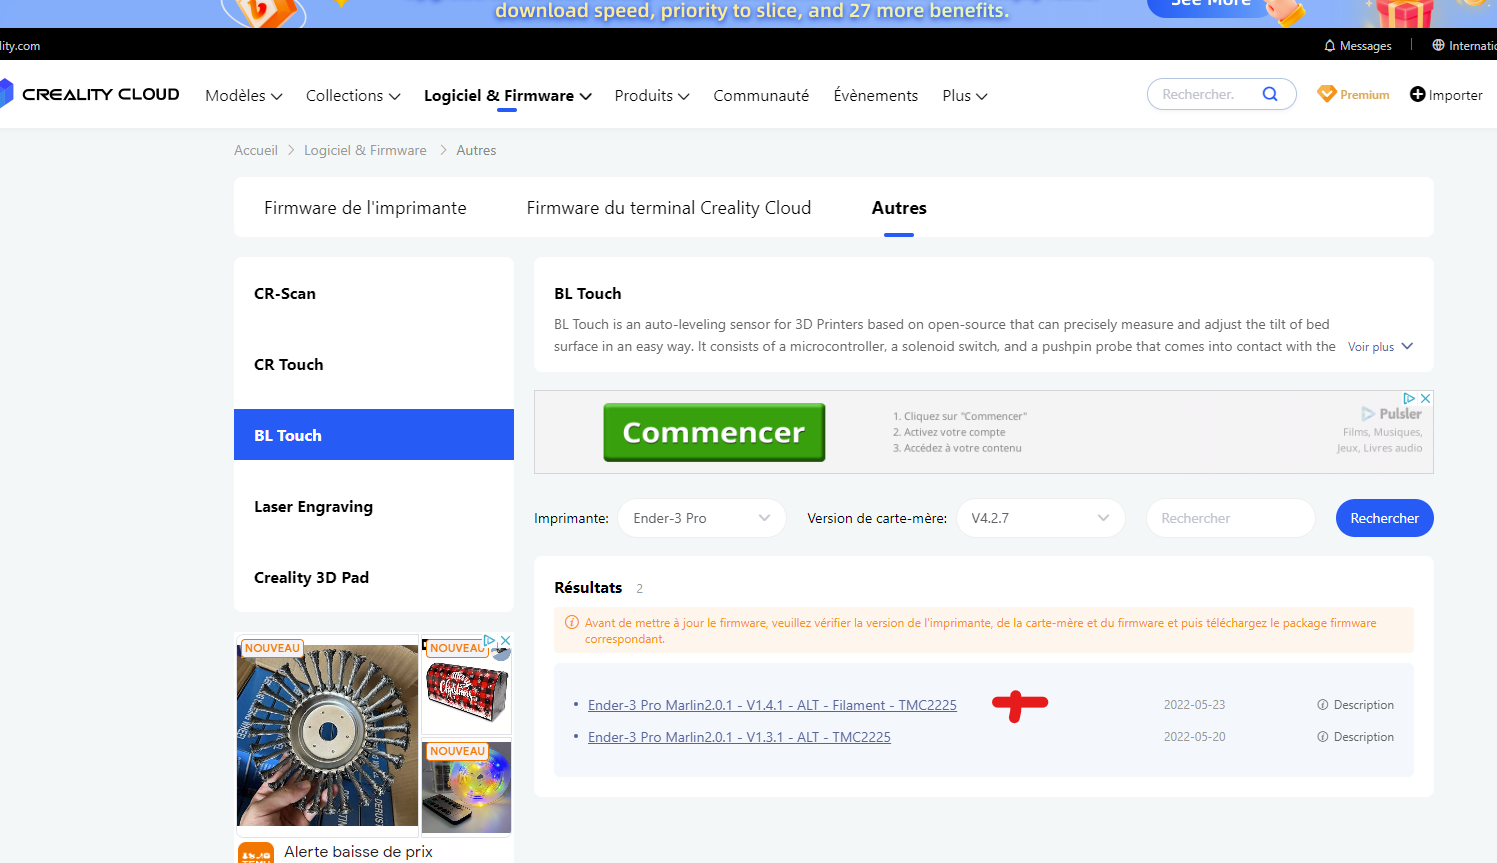Image resolution: width=1497 pixels, height=863 pixels.
Task: Click AdChoices triangle icon on Commencer ad
Action: click(1409, 398)
